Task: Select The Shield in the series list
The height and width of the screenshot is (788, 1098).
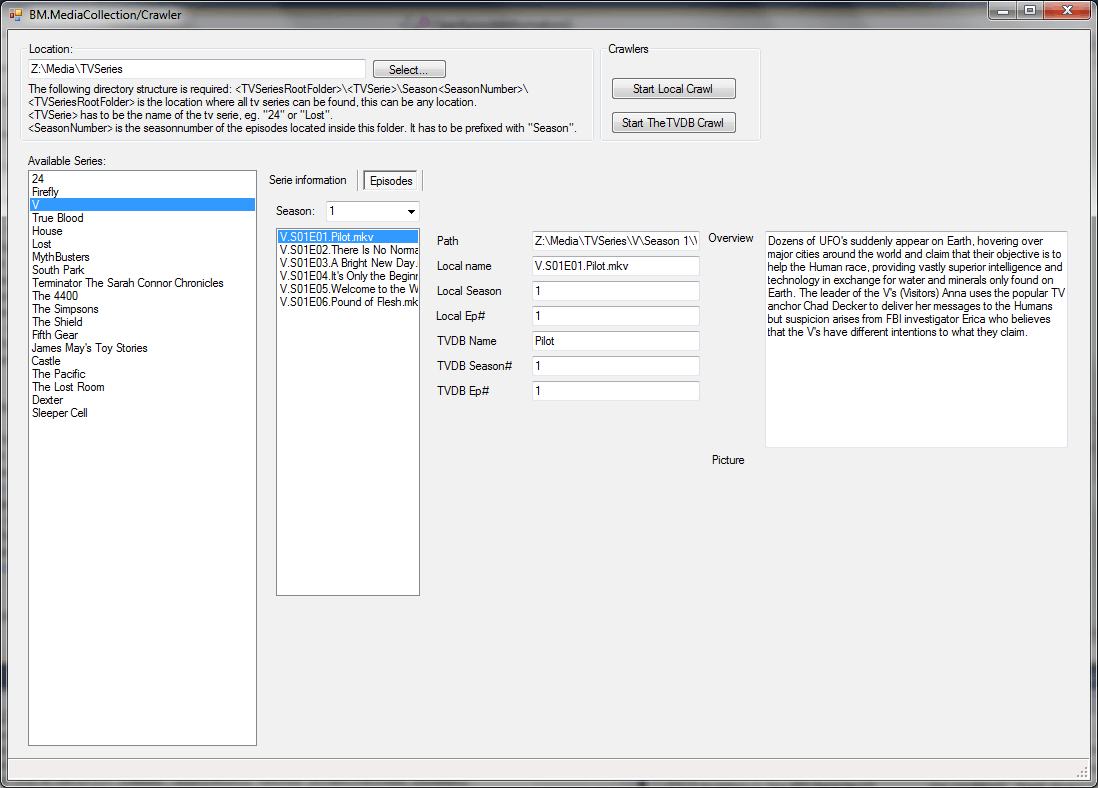Action: pos(142,322)
